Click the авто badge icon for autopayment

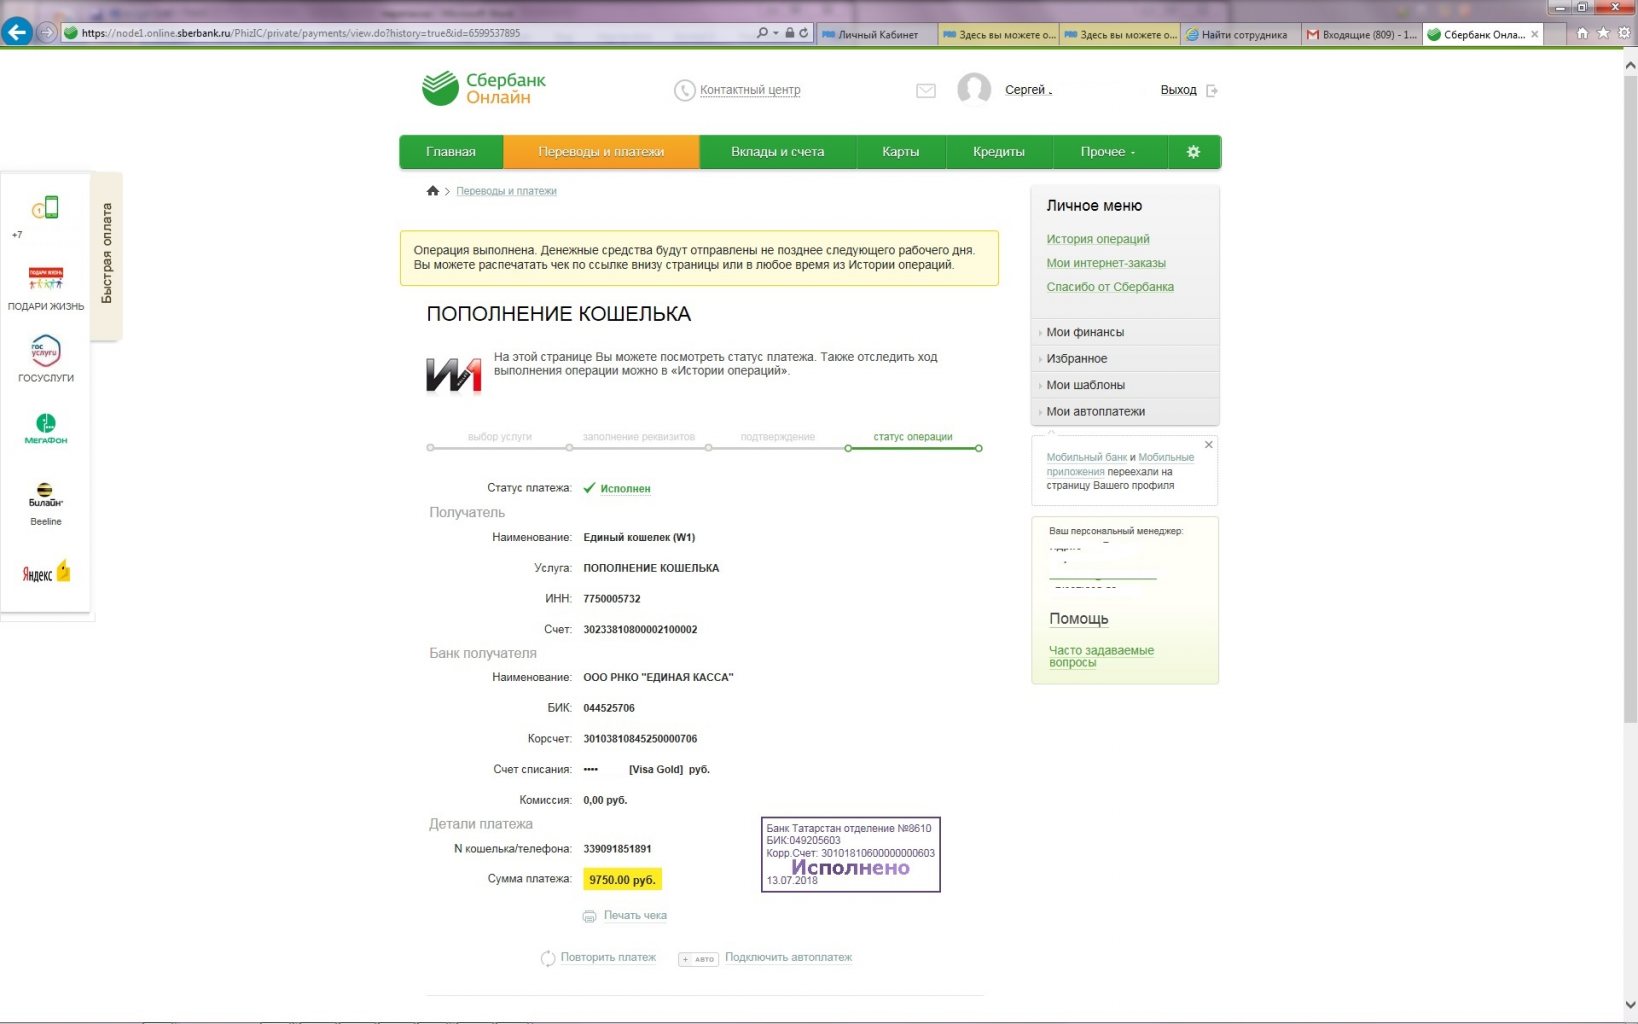[699, 959]
